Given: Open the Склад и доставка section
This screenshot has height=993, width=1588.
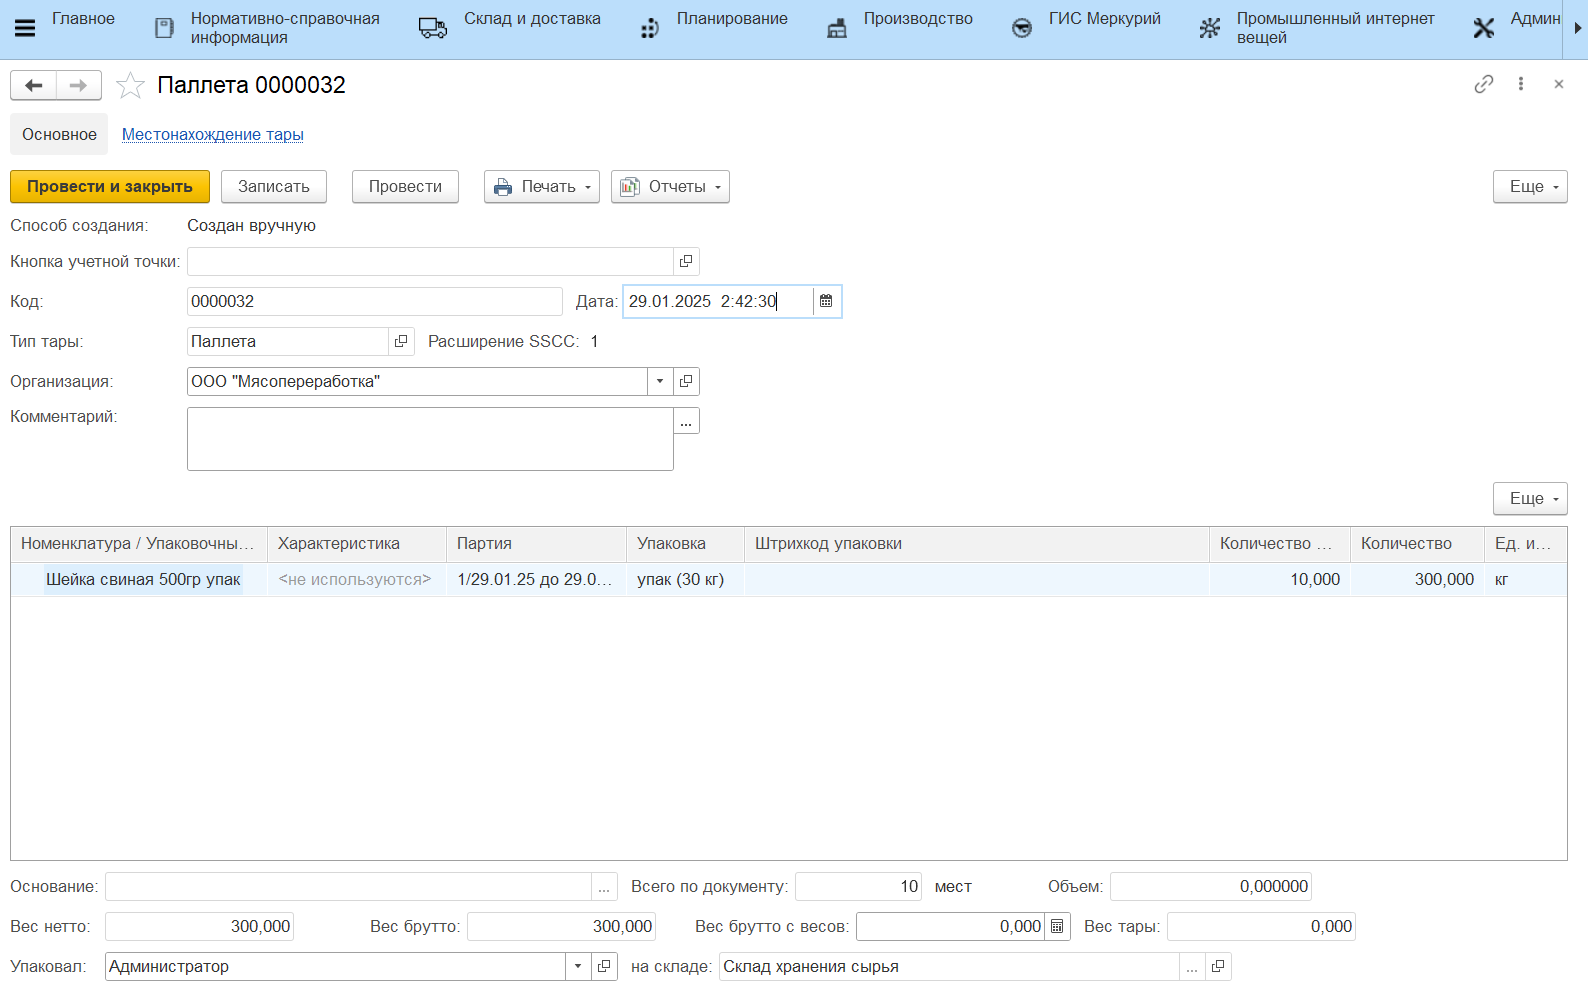Looking at the screenshot, I should [531, 19].
